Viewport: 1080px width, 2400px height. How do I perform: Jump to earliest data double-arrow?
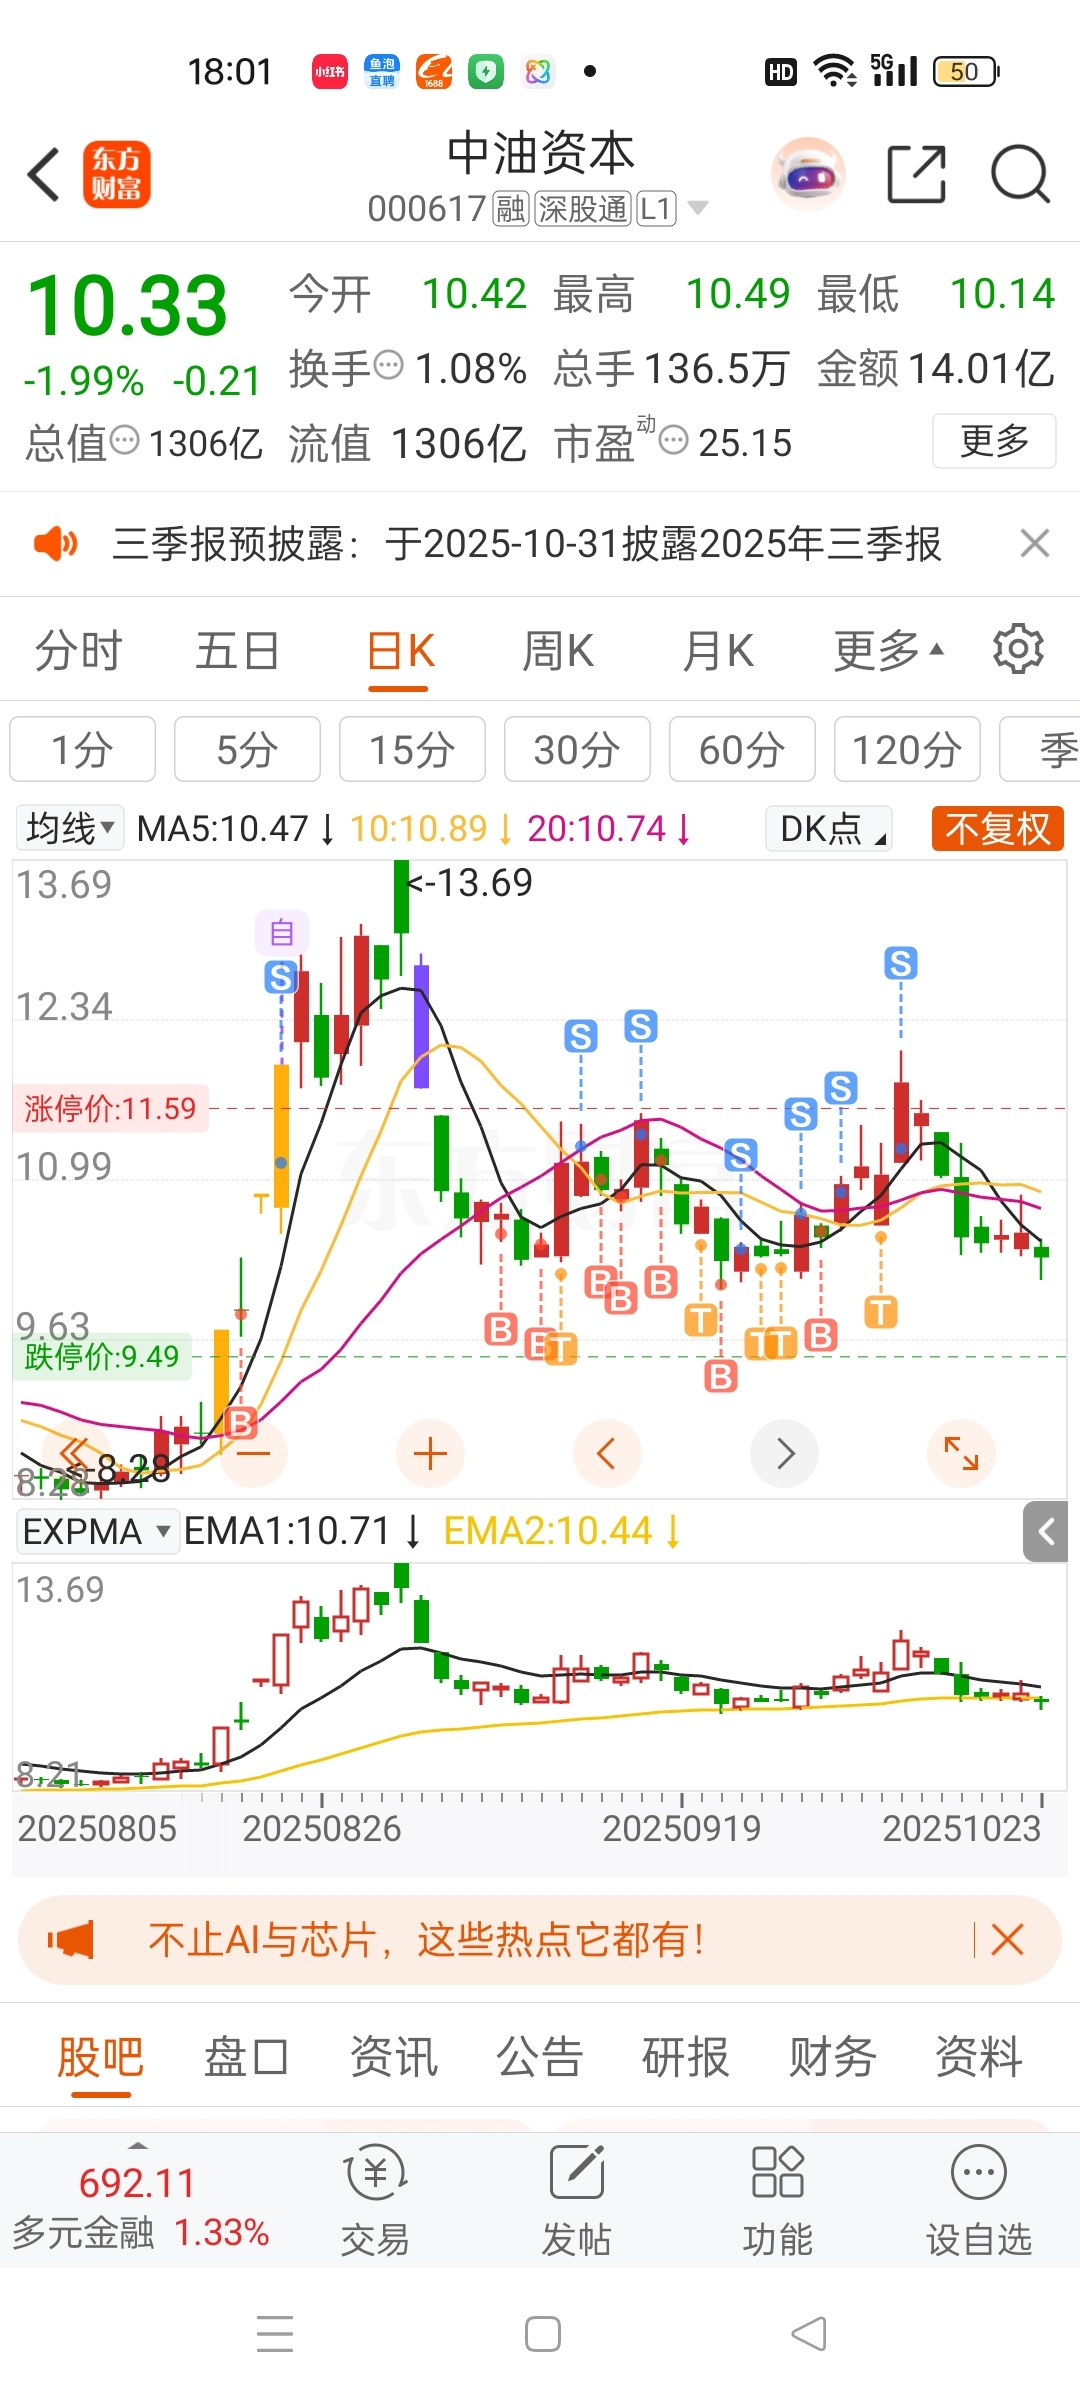(x=75, y=1453)
